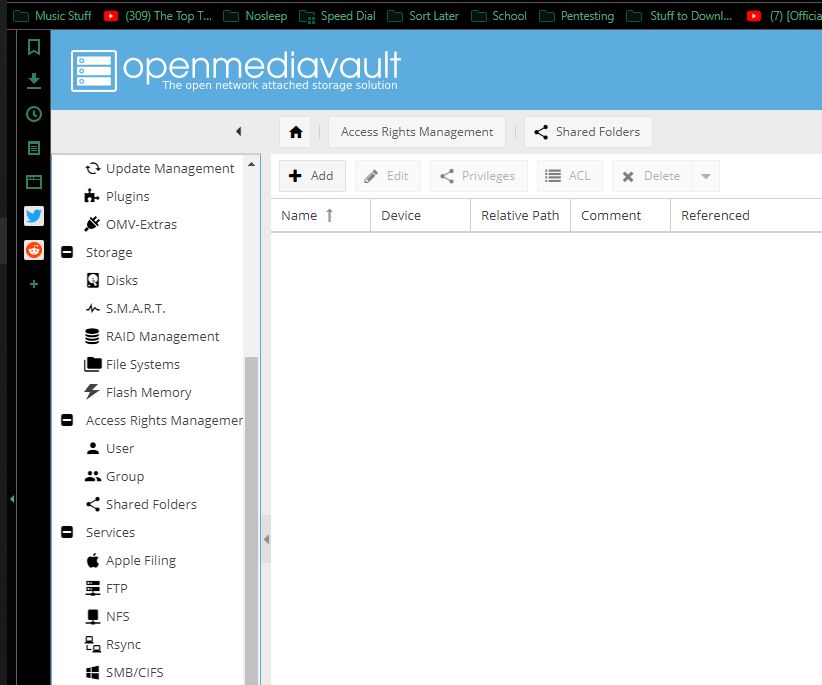
Task: Go to the home breadcrumb icon
Action: [x=296, y=132]
